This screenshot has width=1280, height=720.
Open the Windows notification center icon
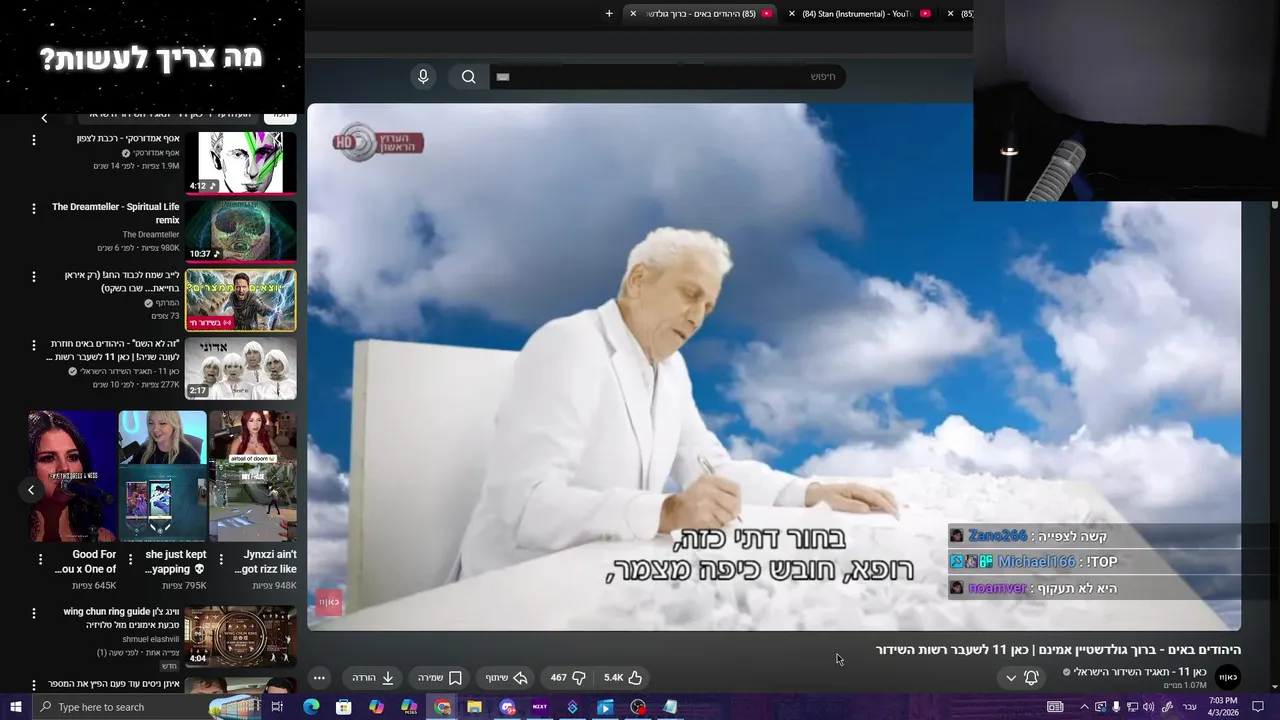pos(1258,707)
